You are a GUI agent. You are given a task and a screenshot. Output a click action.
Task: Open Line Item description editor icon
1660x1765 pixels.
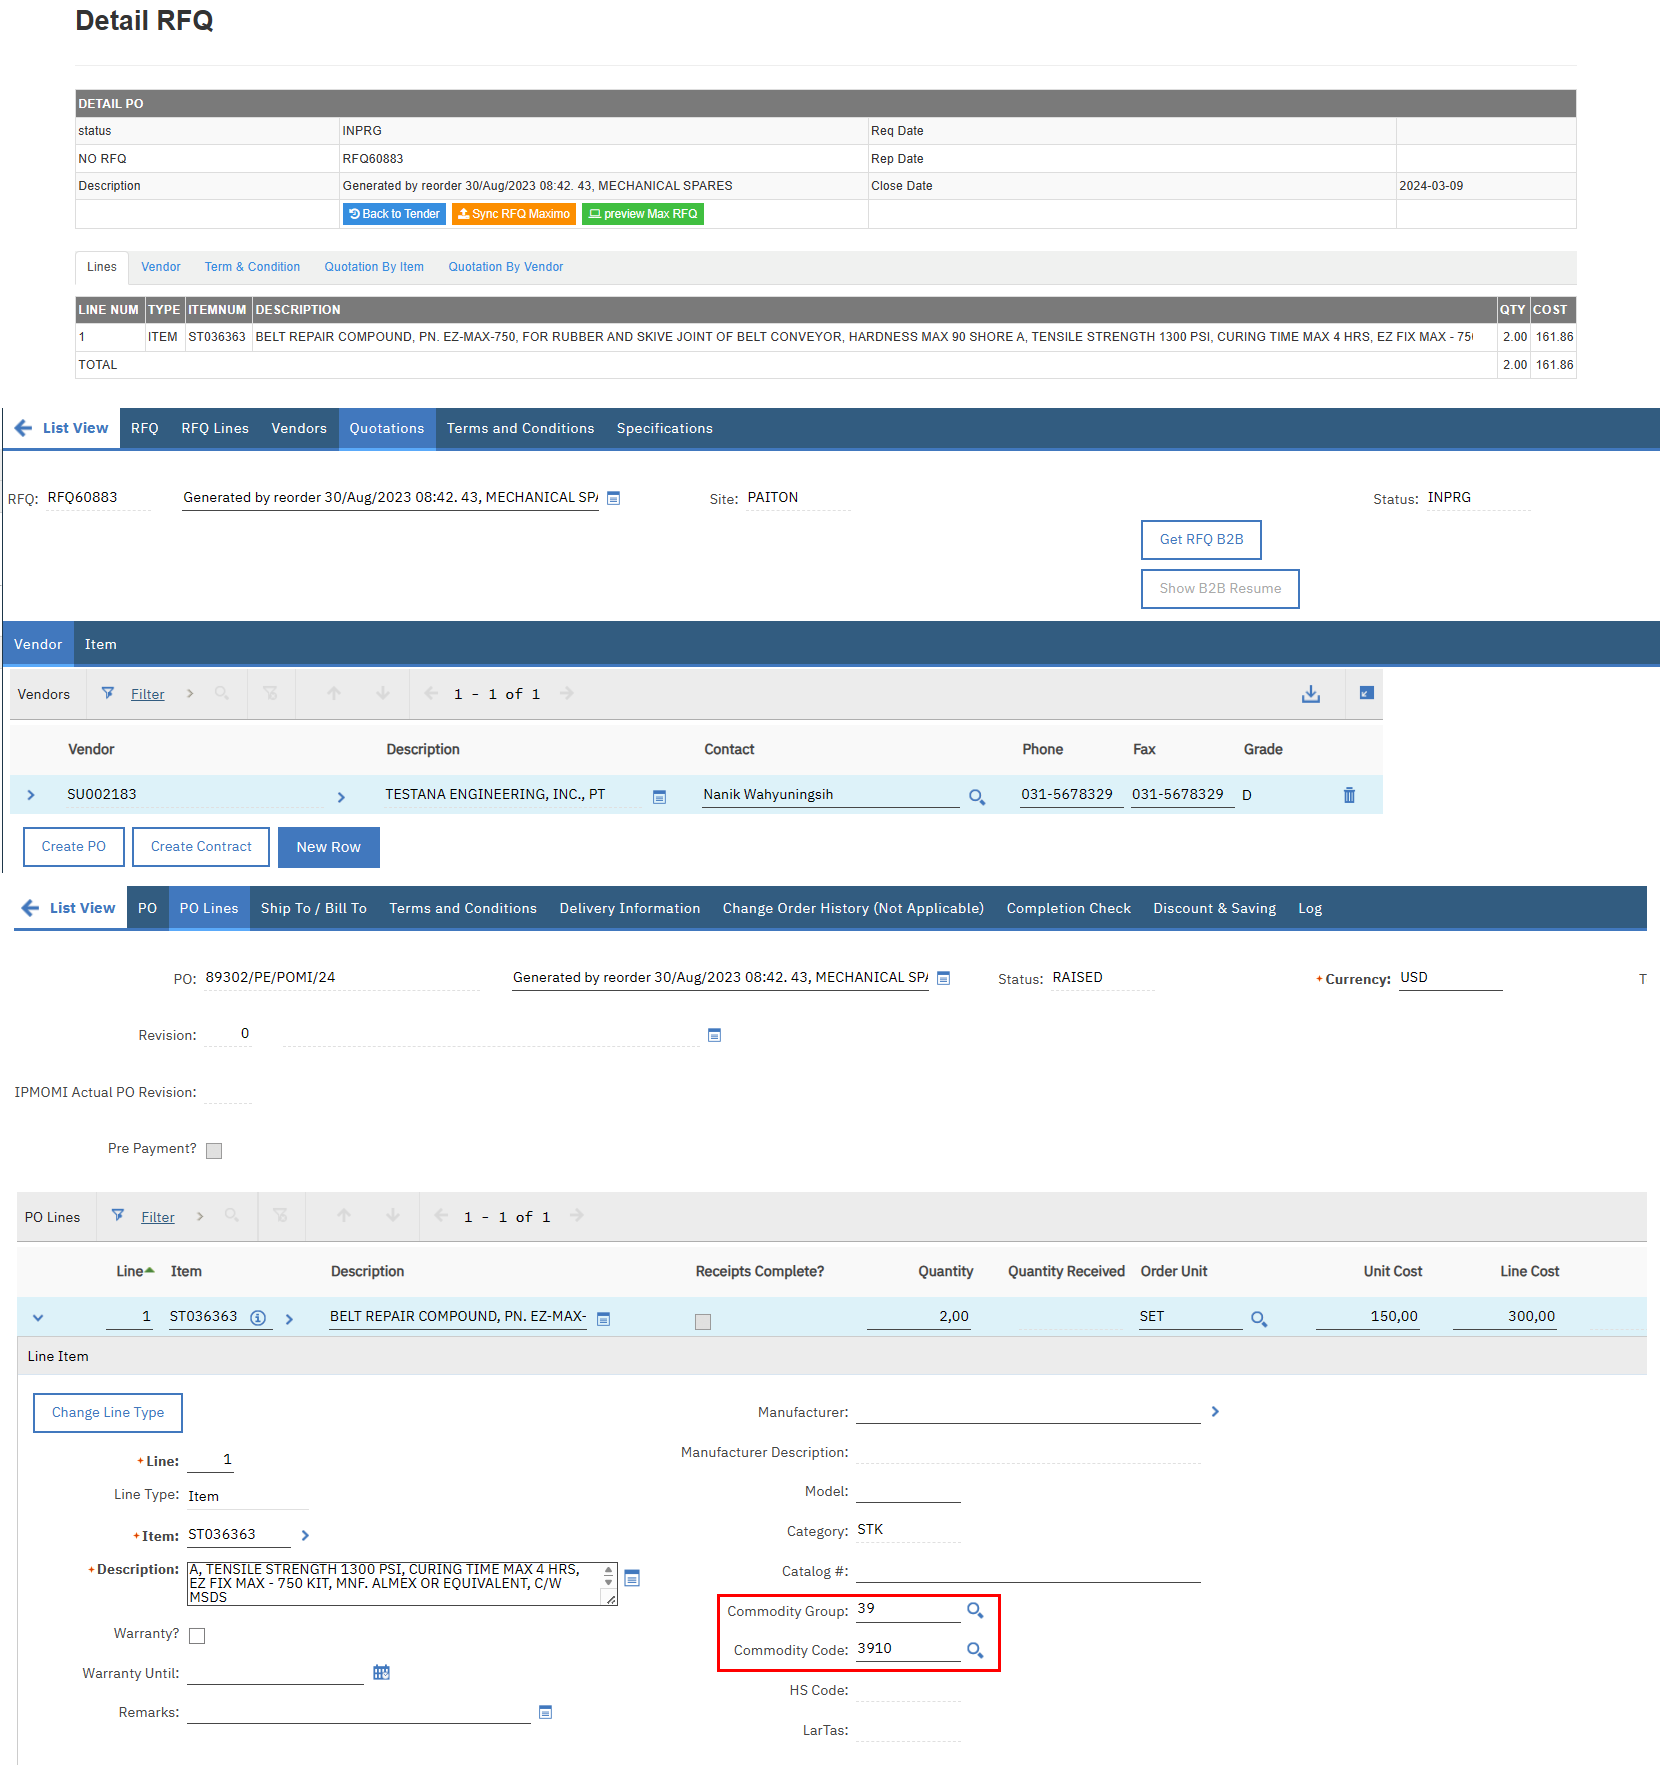click(632, 1578)
